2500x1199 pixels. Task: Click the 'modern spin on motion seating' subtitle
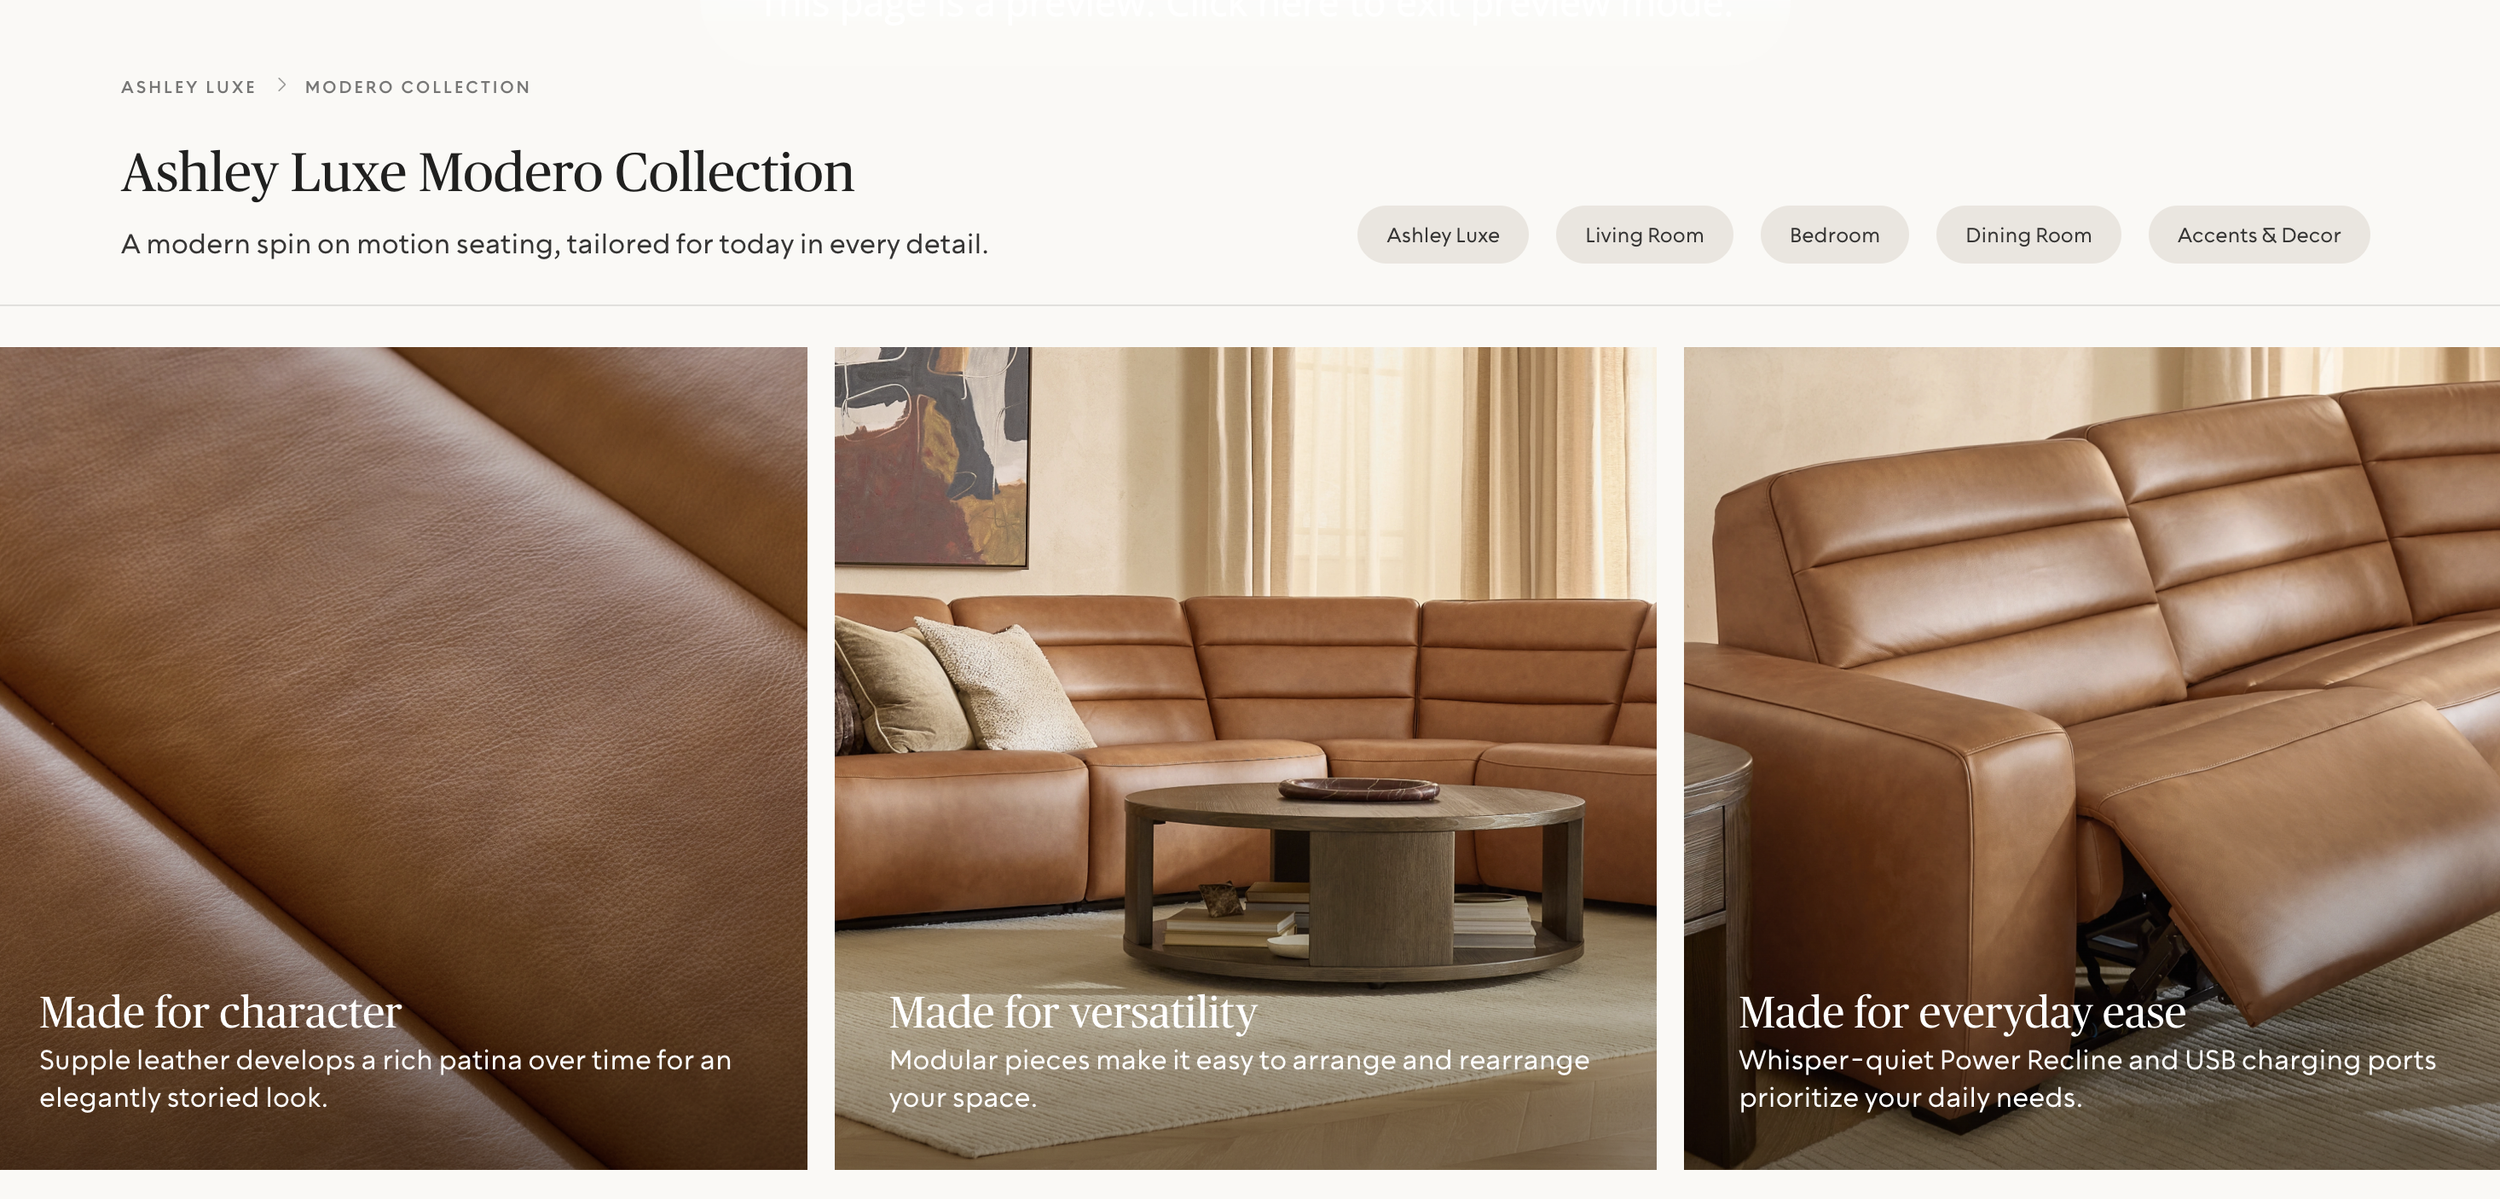tap(554, 244)
